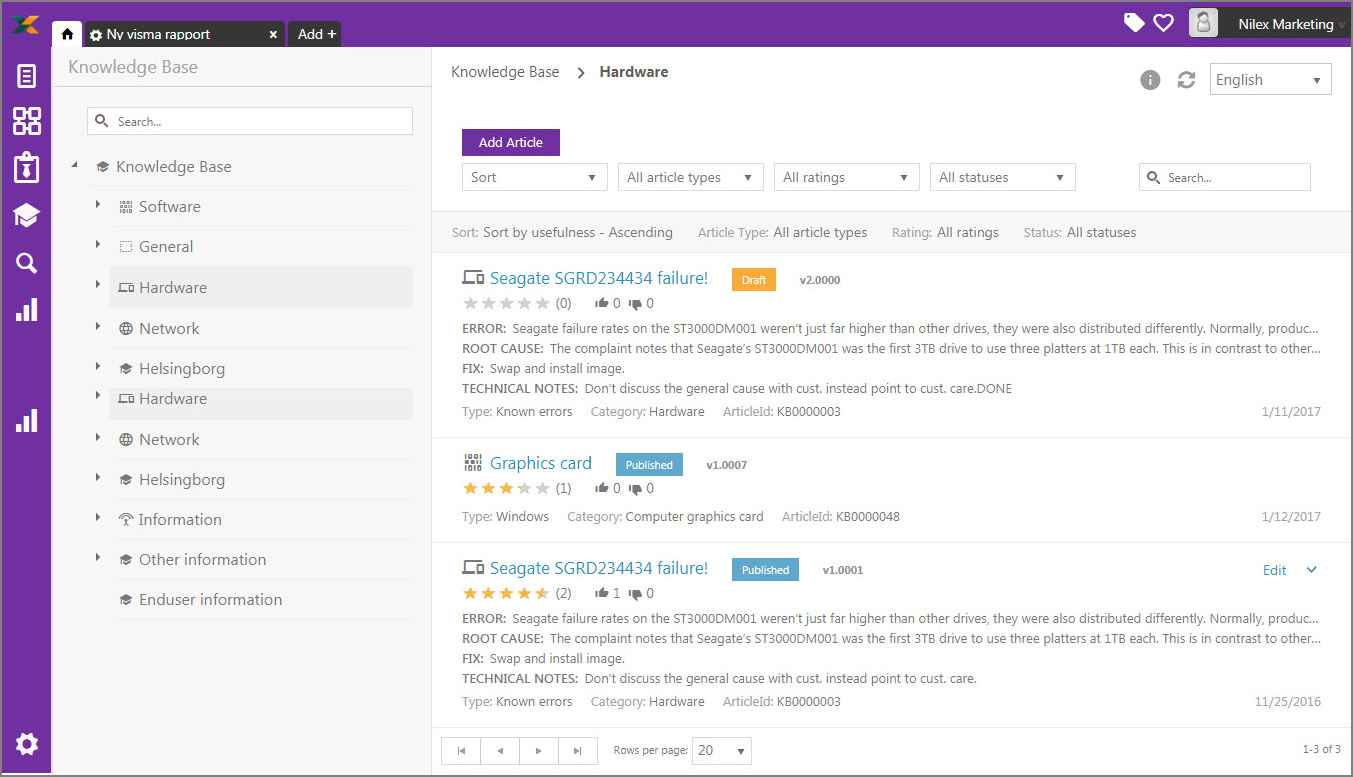Click Sort by usefulness - Ascending text
Viewport: 1353px width, 777px height.
(578, 232)
